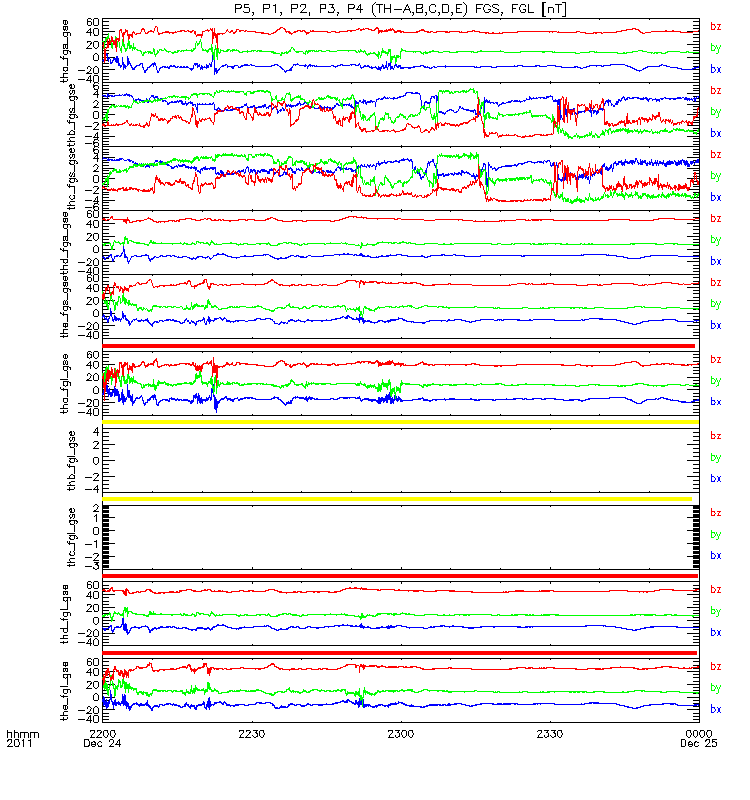Click the by legend of the_fgl_gse panel
The height and width of the screenshot is (800, 750).
point(716,688)
